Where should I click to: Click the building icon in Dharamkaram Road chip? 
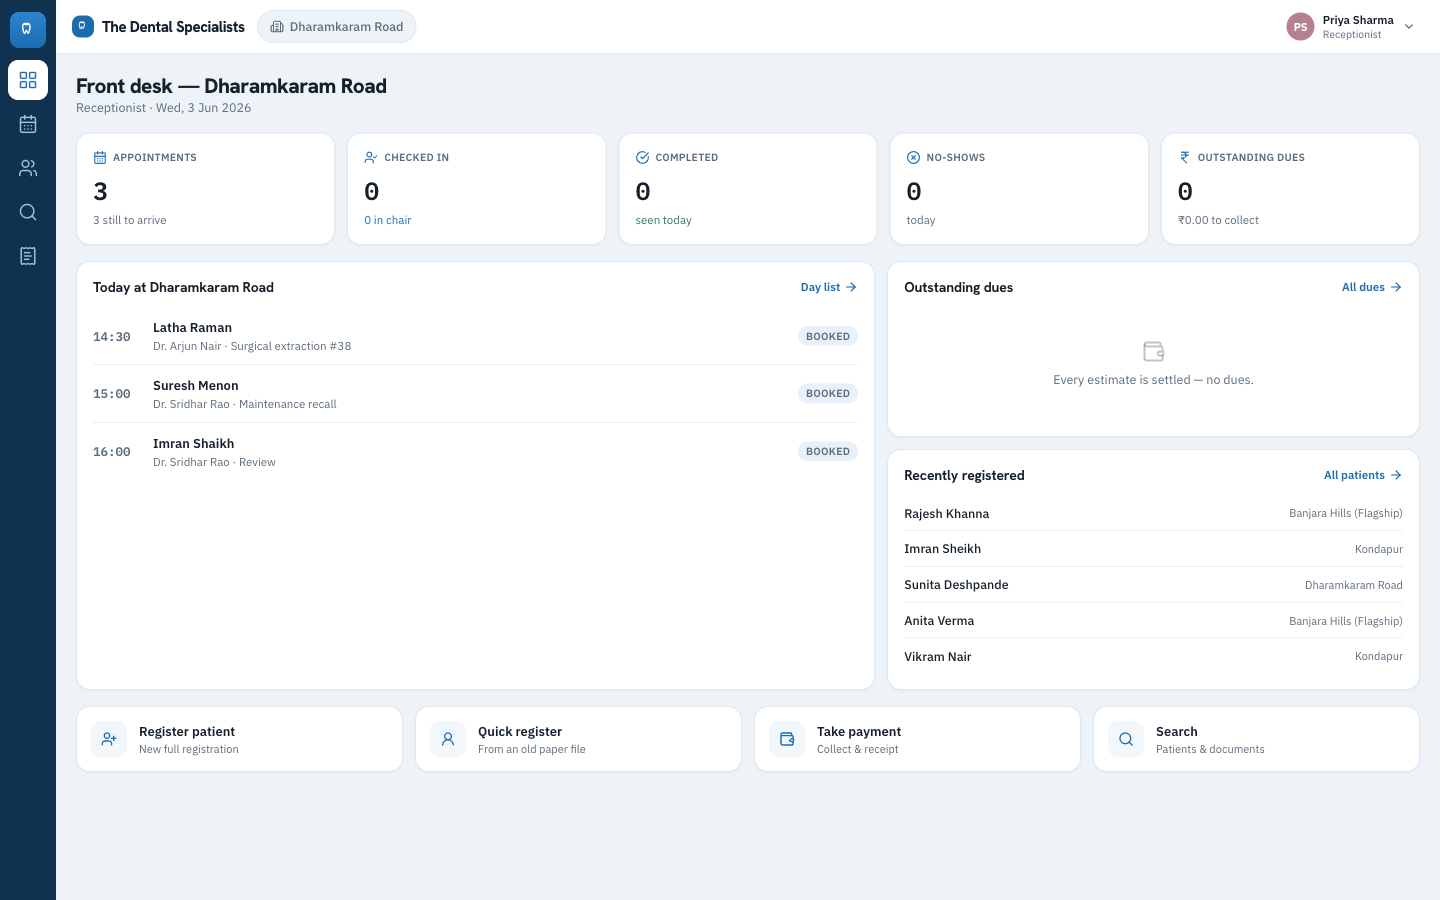coord(277,27)
